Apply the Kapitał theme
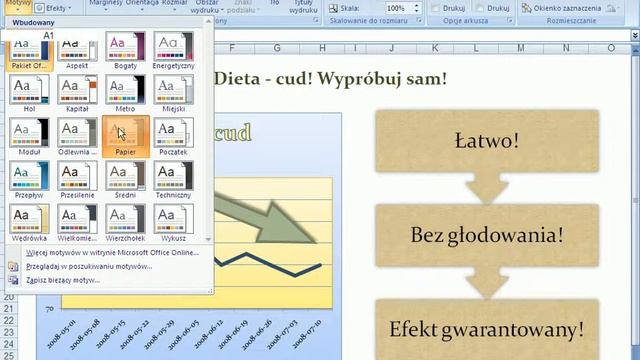Viewport: 640px width, 360px height. tap(77, 94)
